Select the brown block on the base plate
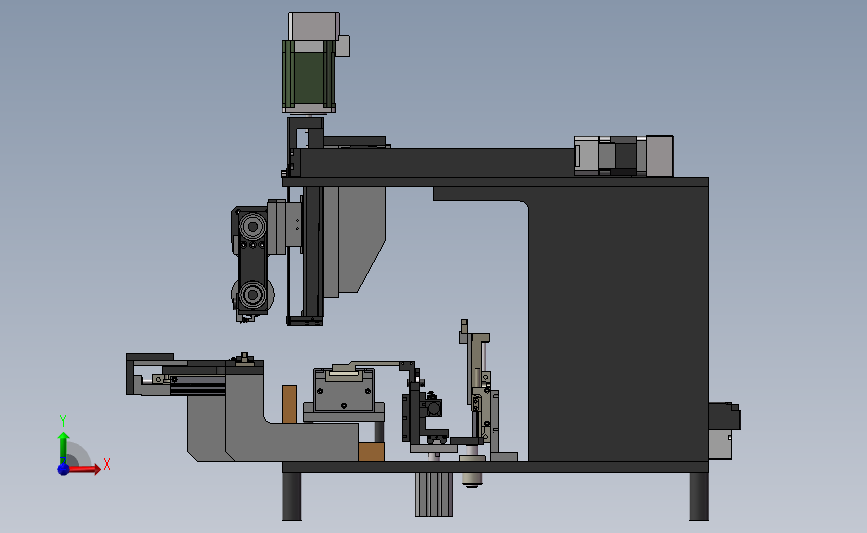 click(371, 451)
